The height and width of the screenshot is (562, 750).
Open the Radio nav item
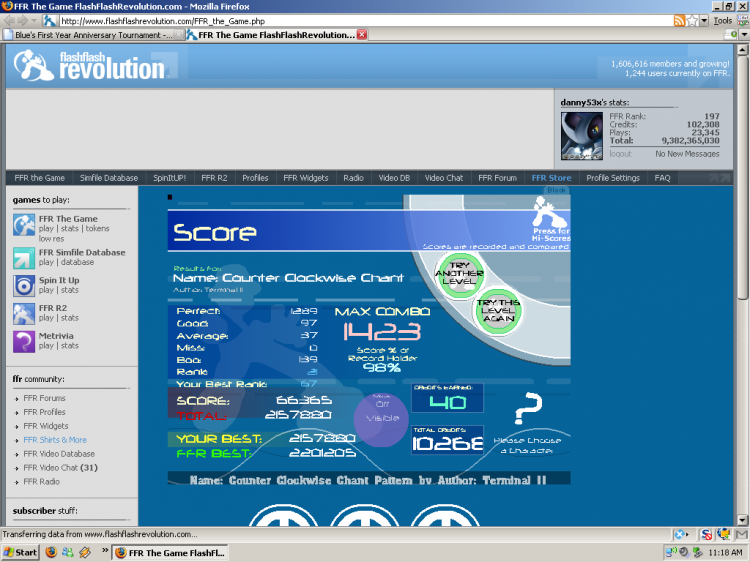pos(353,178)
